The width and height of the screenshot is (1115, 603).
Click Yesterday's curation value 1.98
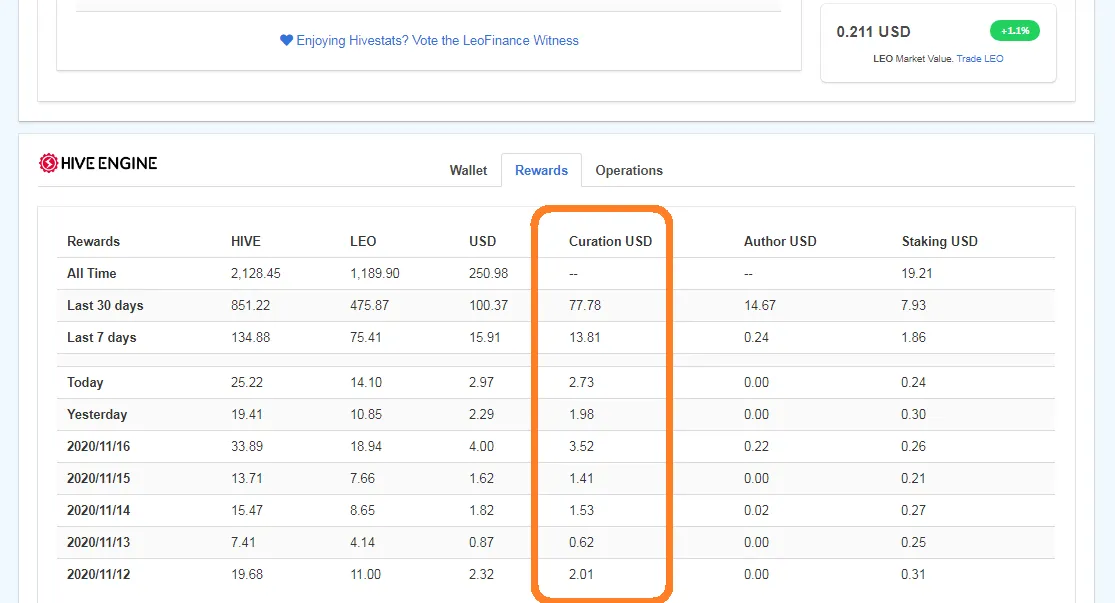581,415
